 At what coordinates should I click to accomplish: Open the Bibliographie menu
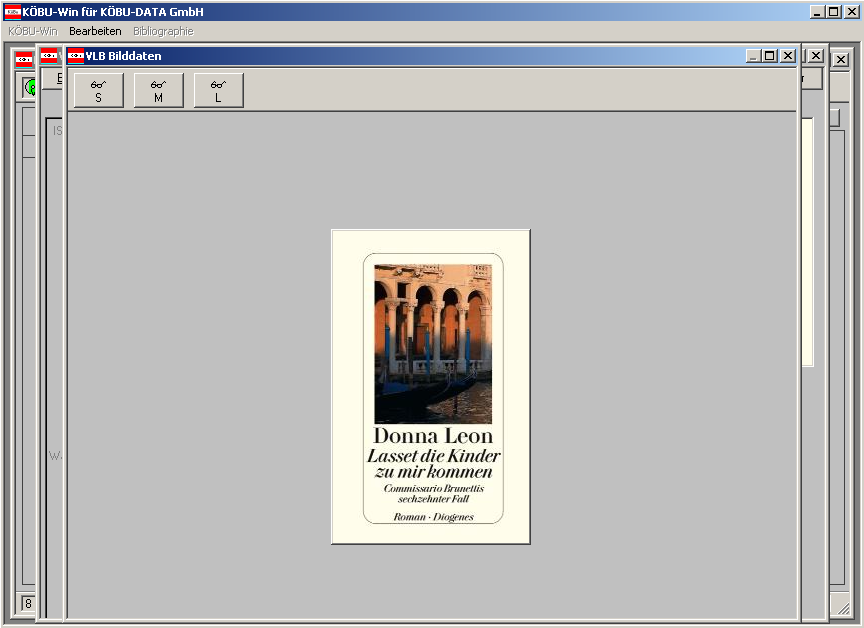[x=163, y=31]
